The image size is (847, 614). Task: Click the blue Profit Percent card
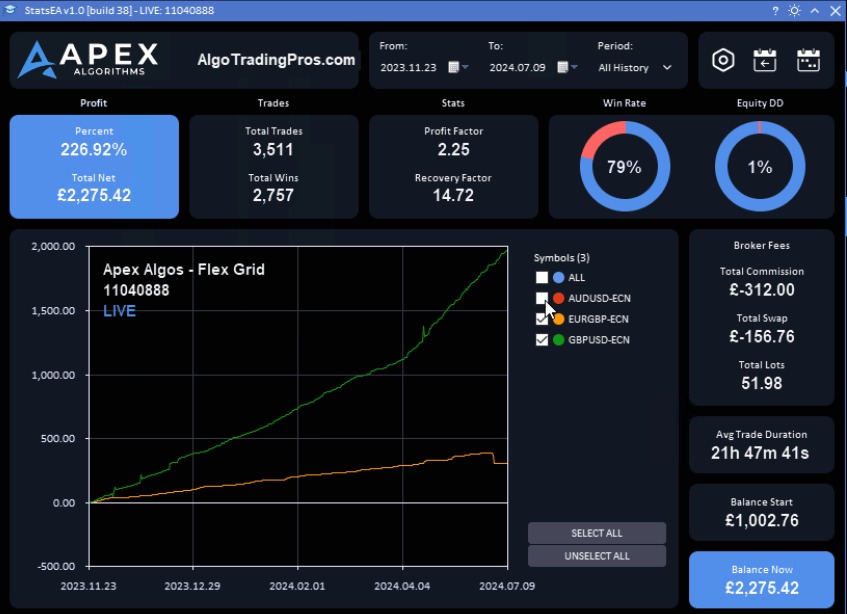click(94, 166)
